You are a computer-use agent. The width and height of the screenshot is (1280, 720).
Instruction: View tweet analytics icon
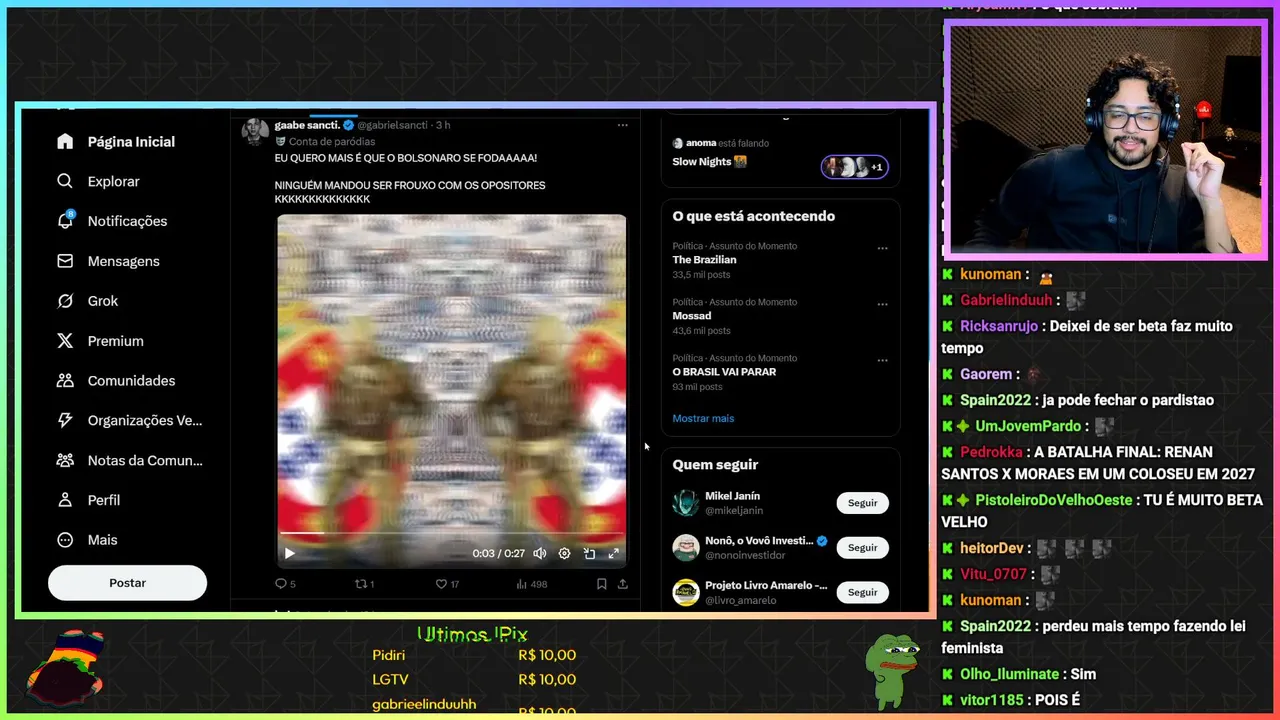[x=521, y=584]
